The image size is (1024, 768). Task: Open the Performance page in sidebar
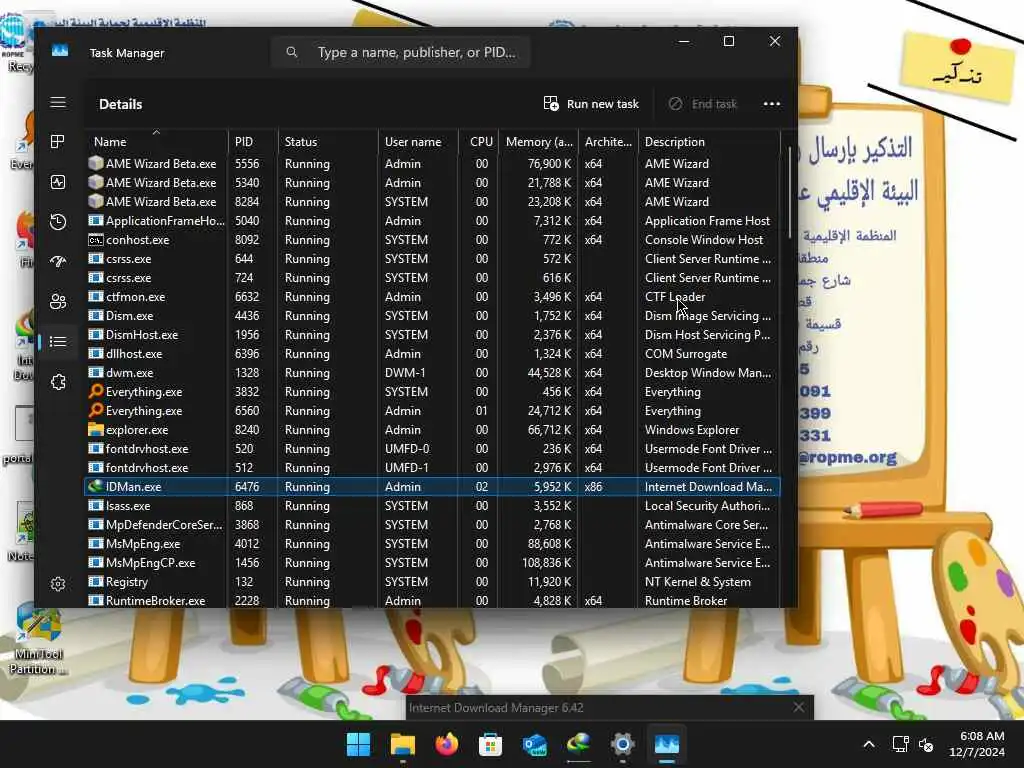(x=58, y=182)
